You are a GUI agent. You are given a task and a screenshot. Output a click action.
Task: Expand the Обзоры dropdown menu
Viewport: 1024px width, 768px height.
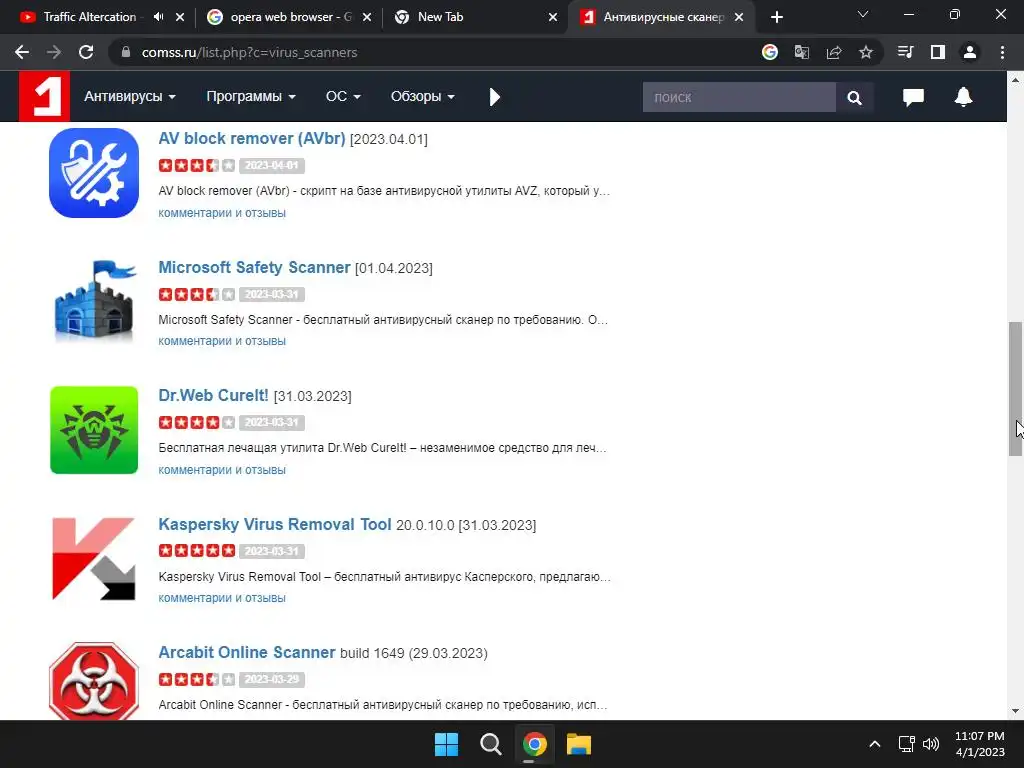[x=423, y=97]
